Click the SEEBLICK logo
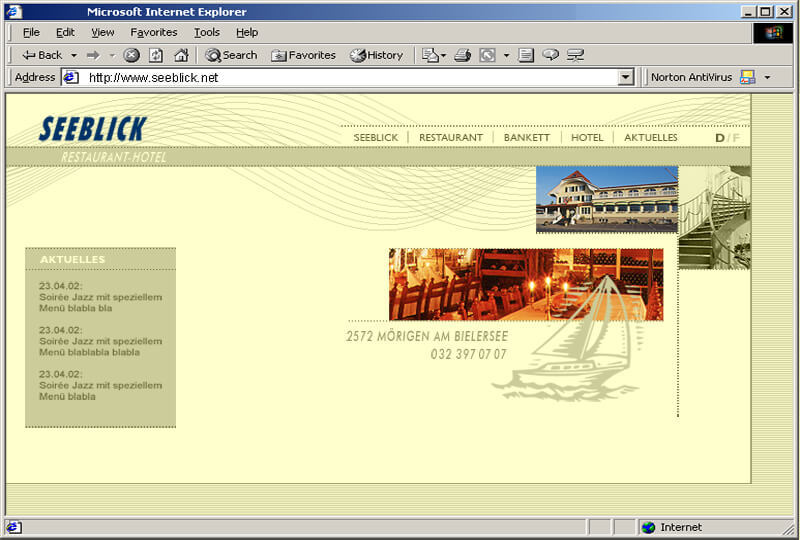This screenshot has height=540, width=800. 93,129
